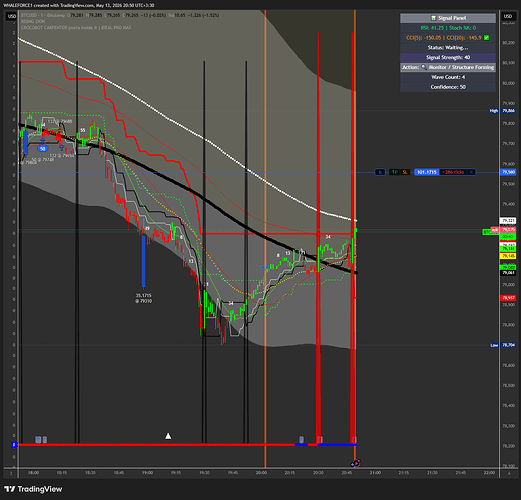The width and height of the screenshot is (521, 500).
Task: Click the rocket icon on time axis
Action: [356, 463]
